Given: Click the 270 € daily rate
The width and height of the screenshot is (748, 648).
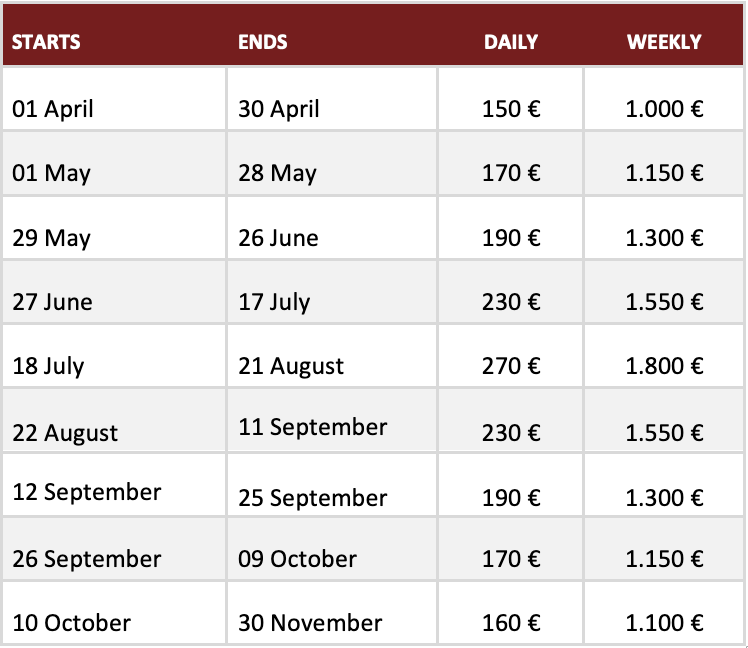Looking at the screenshot, I should pos(511,366).
